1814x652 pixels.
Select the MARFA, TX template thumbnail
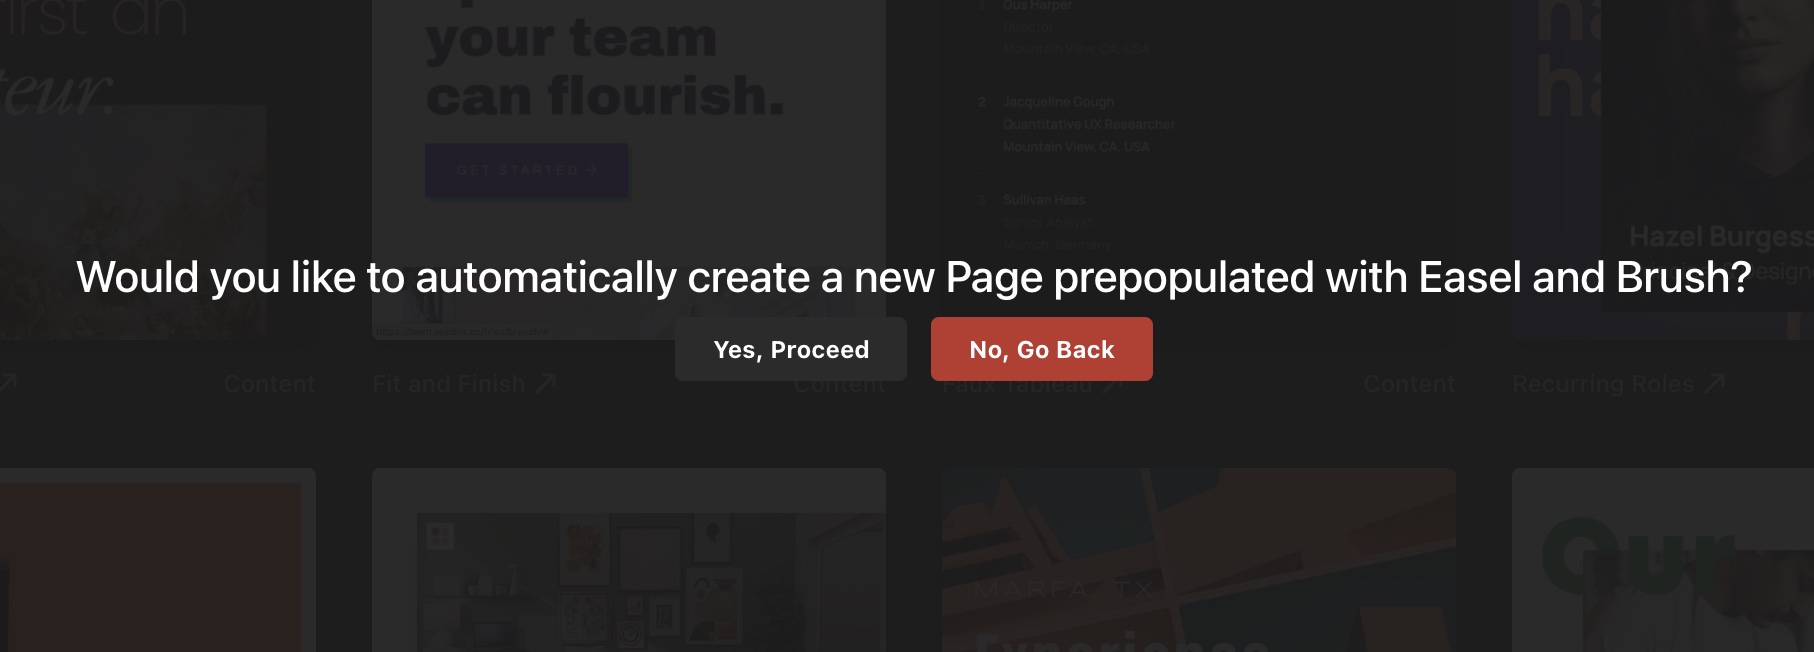(1199, 560)
